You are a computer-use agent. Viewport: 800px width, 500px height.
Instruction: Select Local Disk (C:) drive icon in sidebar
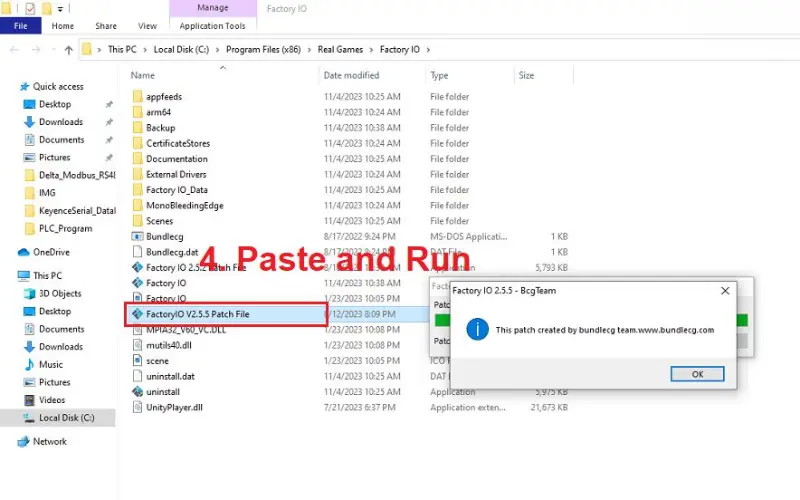(x=29, y=418)
